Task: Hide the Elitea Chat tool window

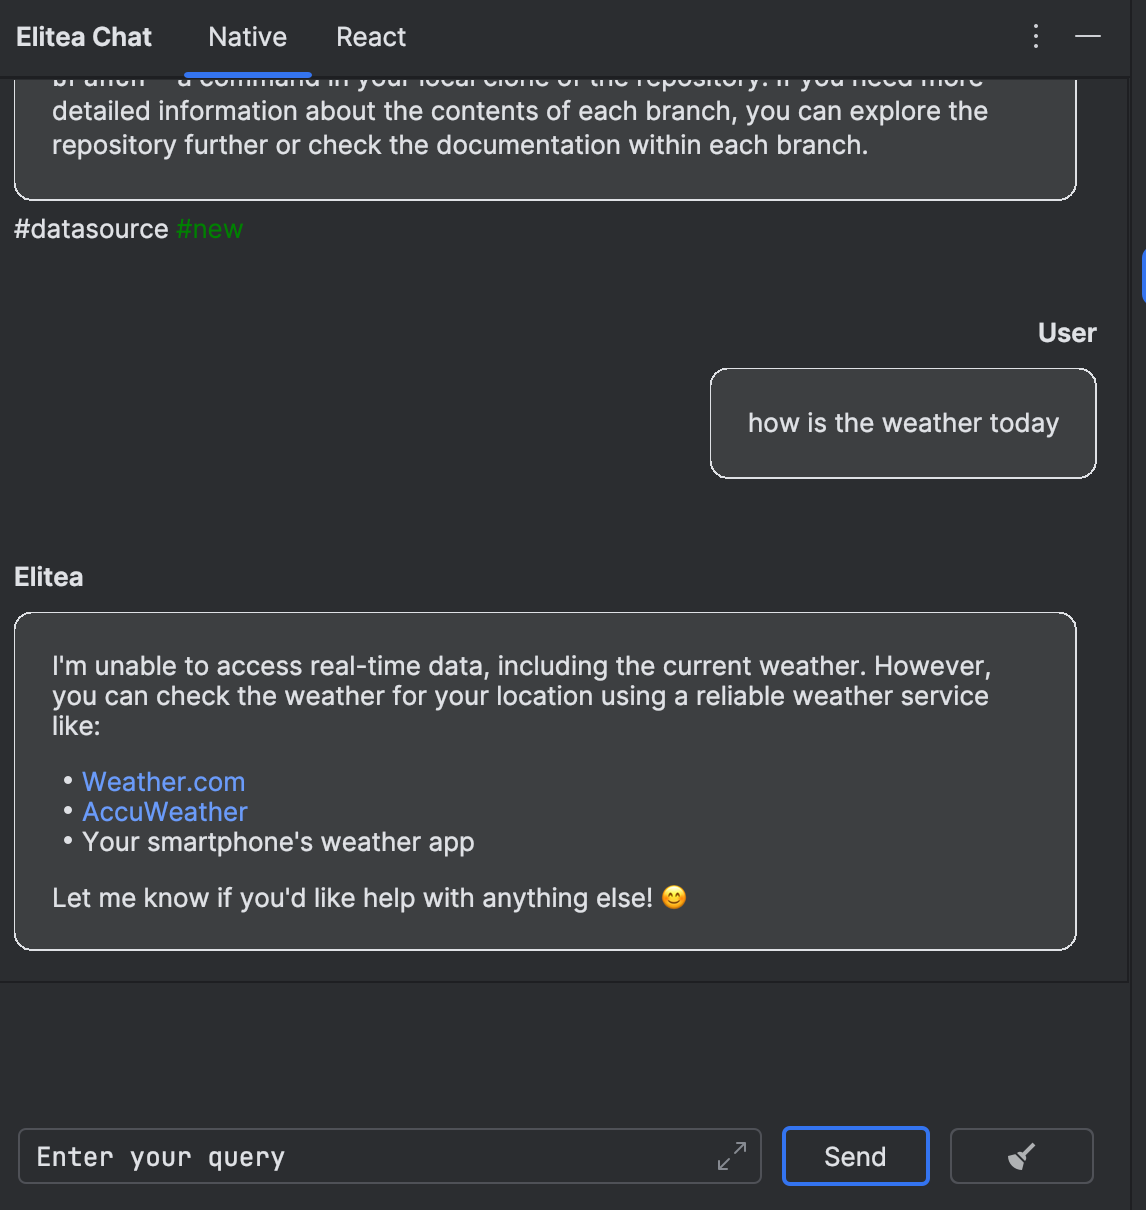Action: 1088,37
